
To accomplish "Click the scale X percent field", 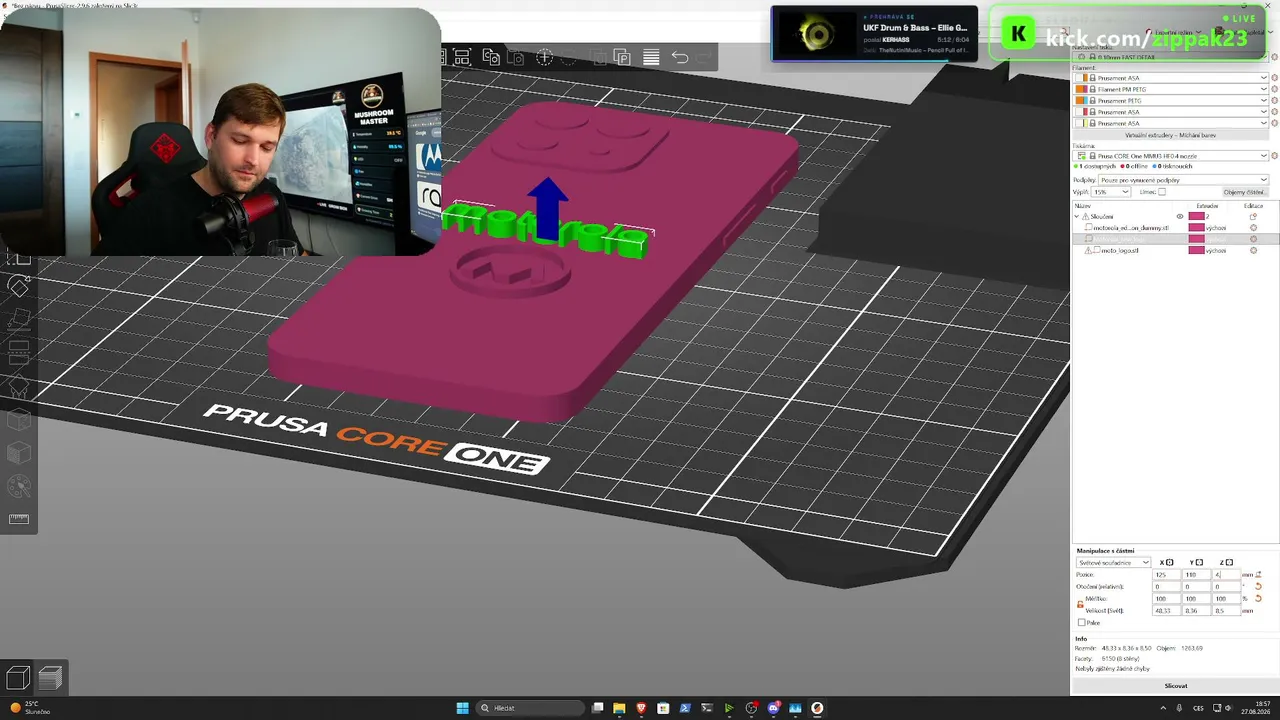I will [1166, 598].
